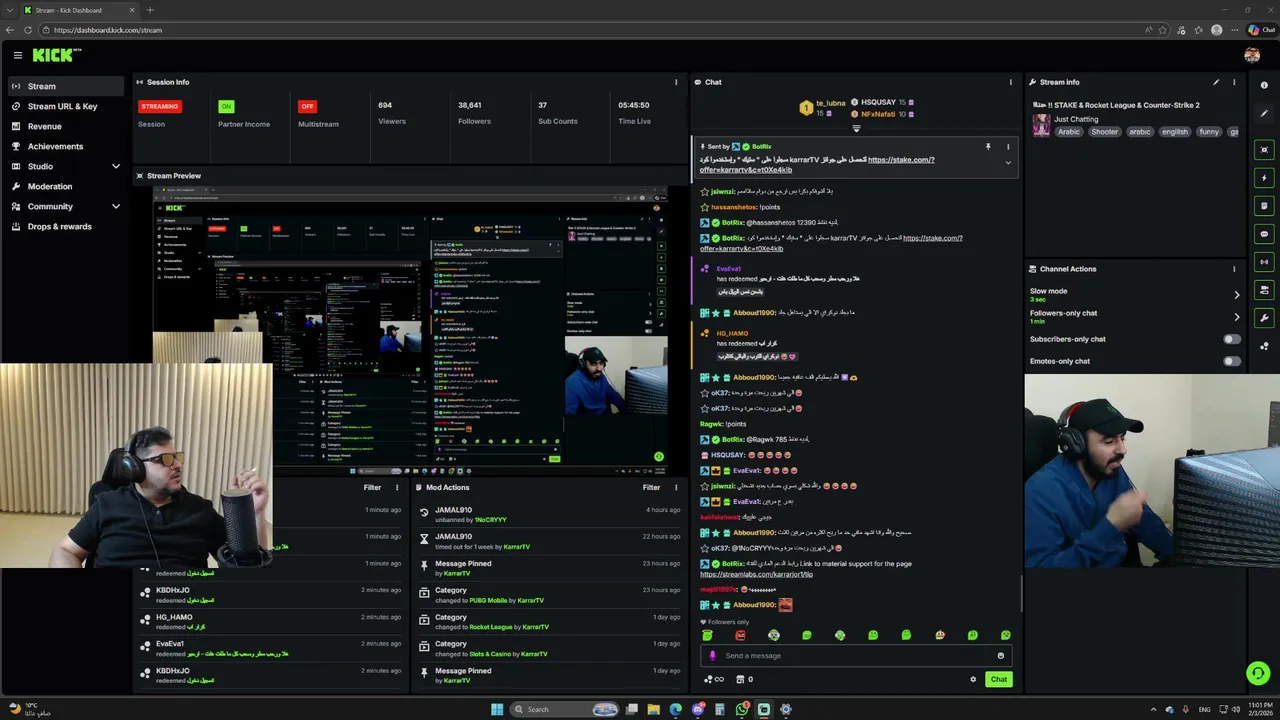Open Mod Actions panel three-dot menu
The width and height of the screenshot is (1280, 720).
click(676, 487)
